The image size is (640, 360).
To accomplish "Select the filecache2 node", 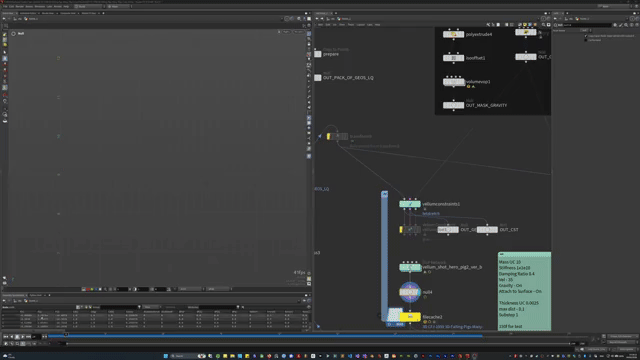I will coord(410,317).
